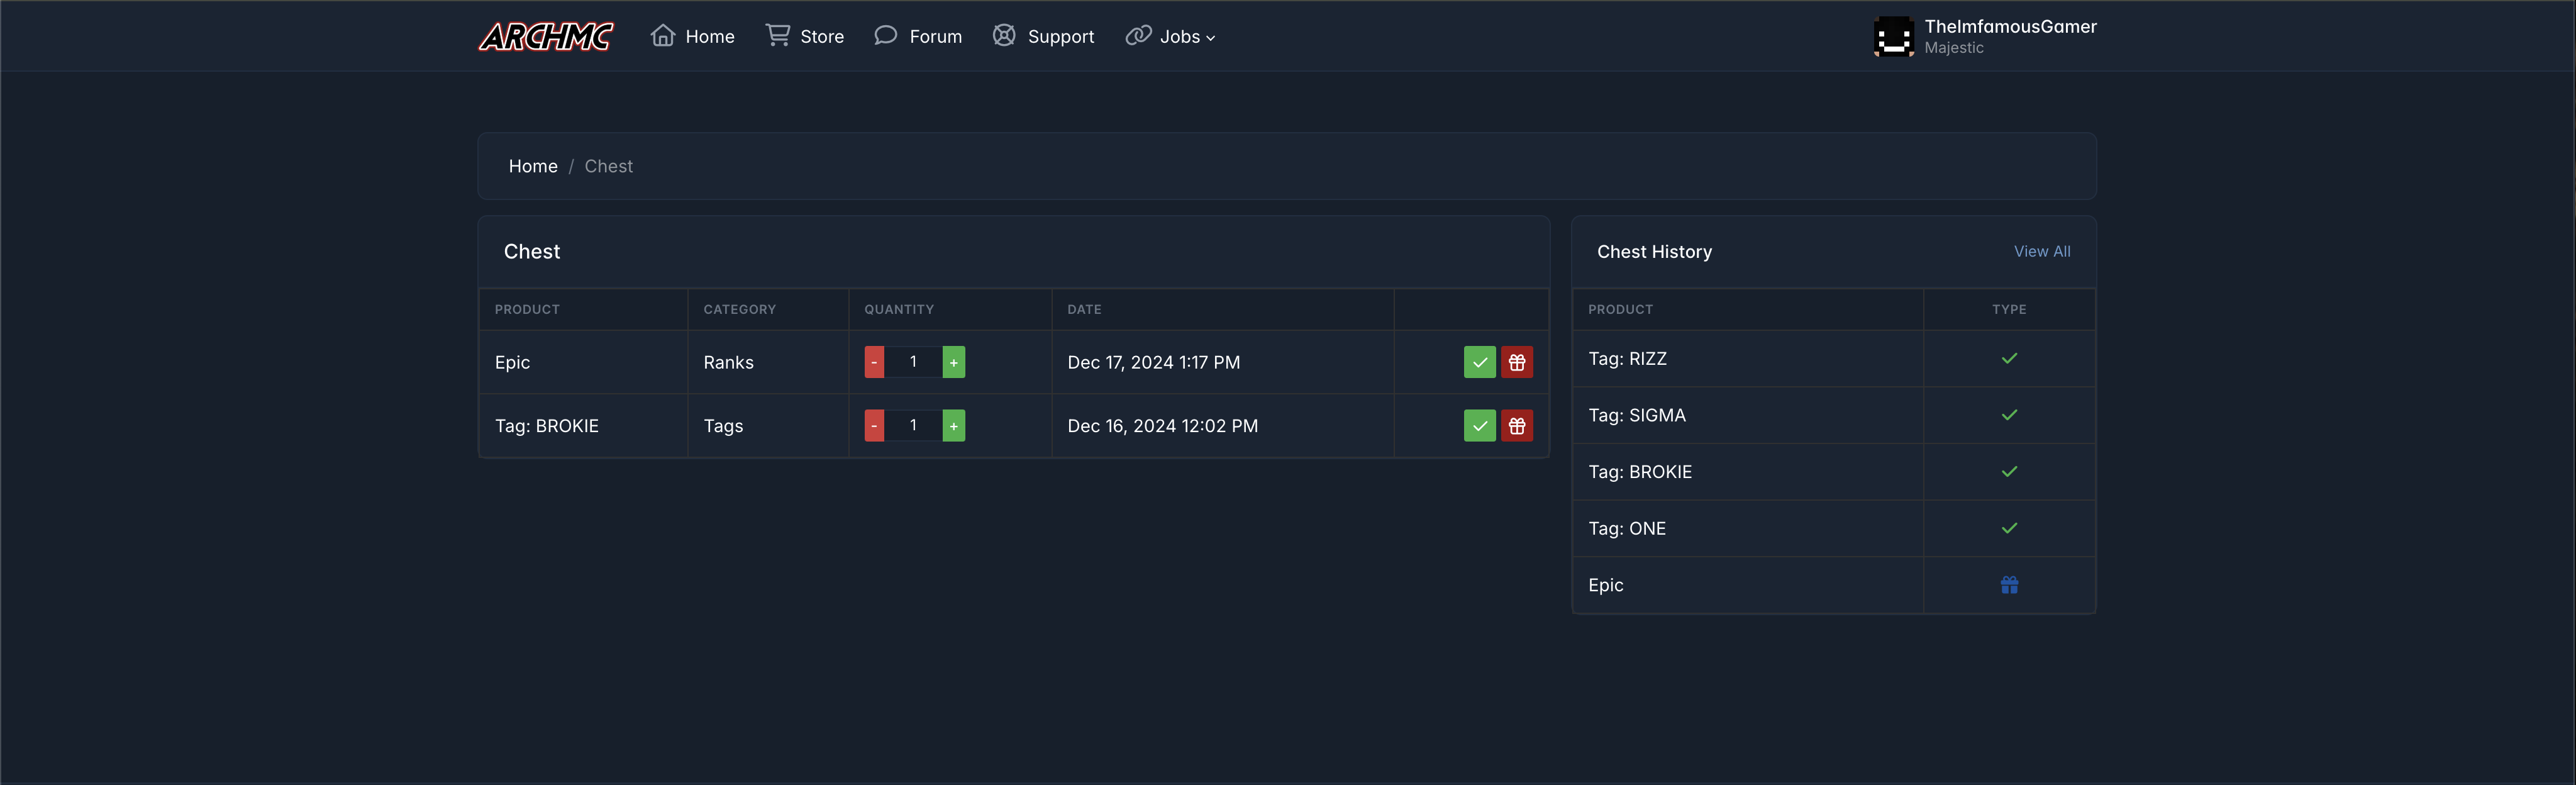Image resolution: width=2576 pixels, height=785 pixels.
Task: Increase Epic quantity with plus button
Action: click(954, 362)
